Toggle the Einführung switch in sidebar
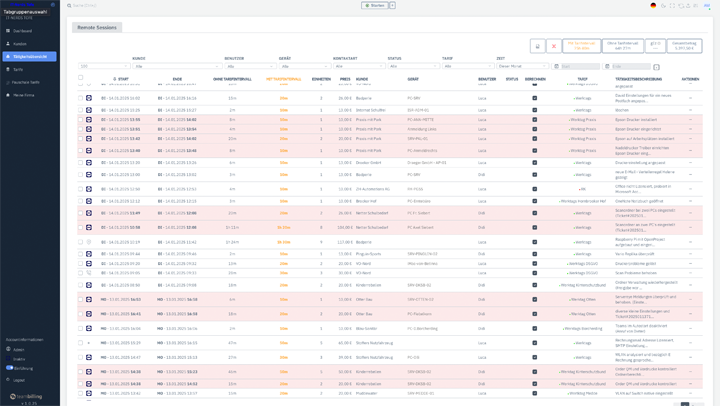 10,368
